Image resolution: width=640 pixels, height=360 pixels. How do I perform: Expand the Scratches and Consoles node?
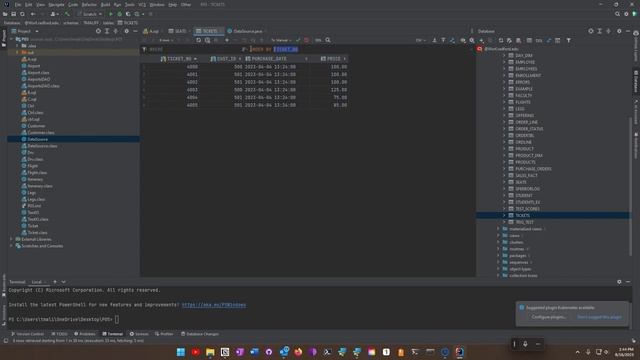click(11, 246)
